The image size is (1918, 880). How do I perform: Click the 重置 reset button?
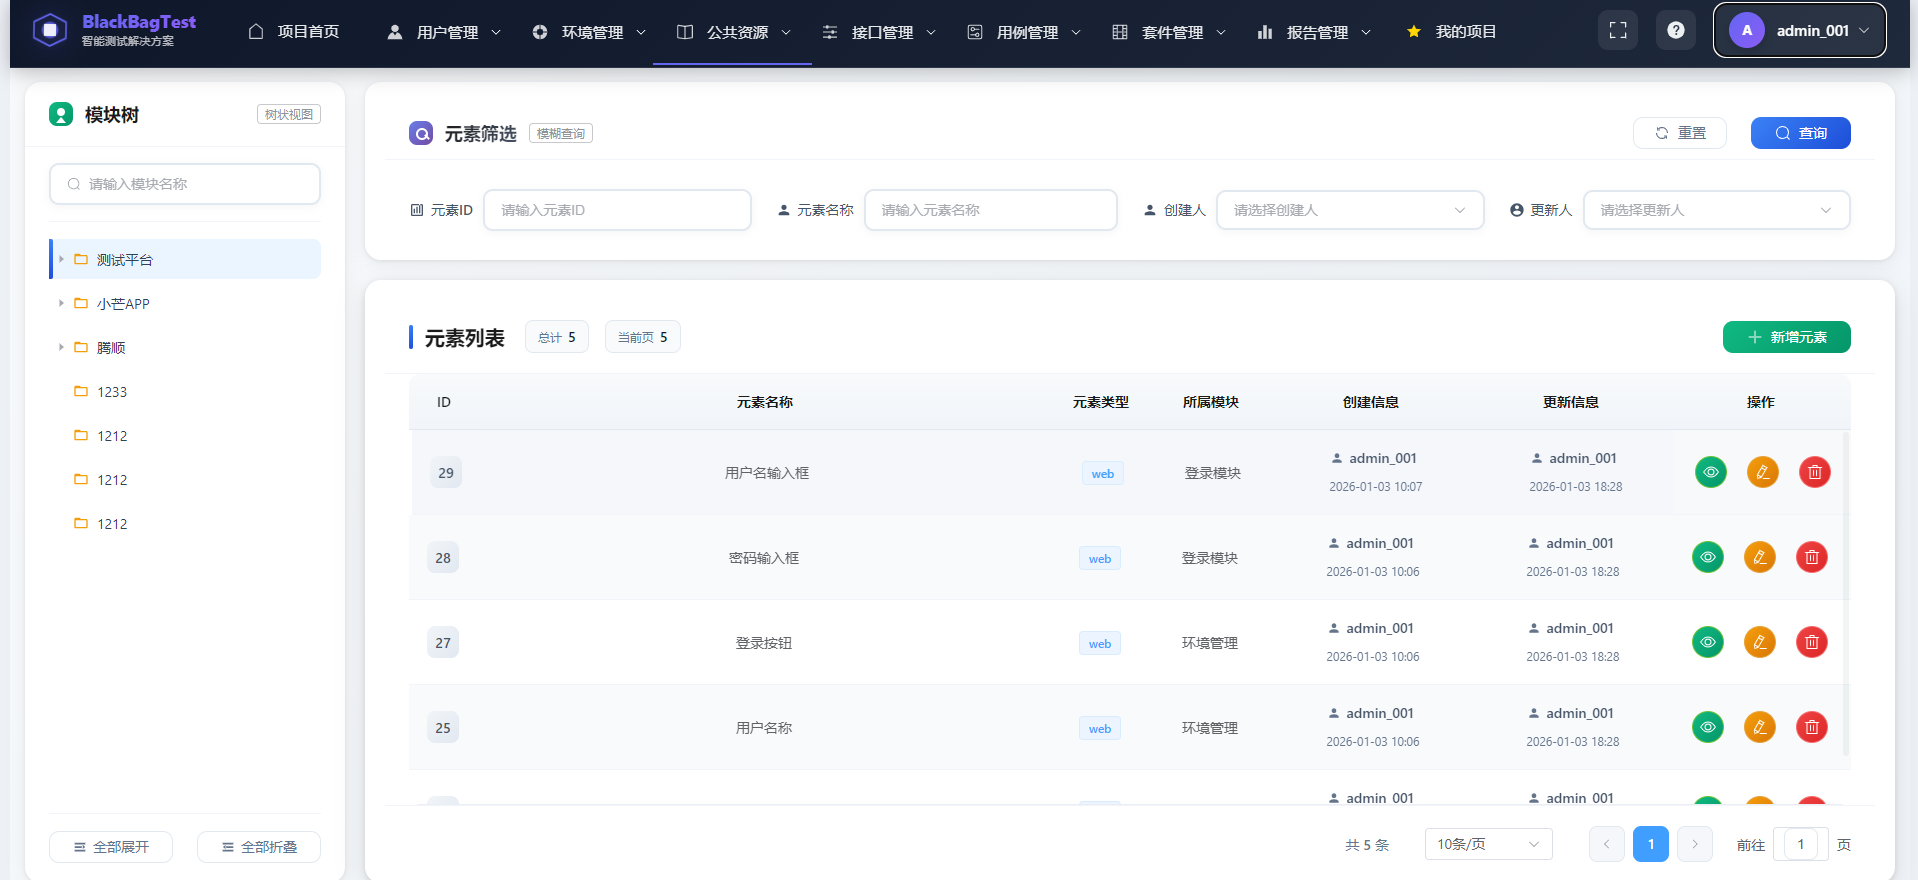point(1680,133)
